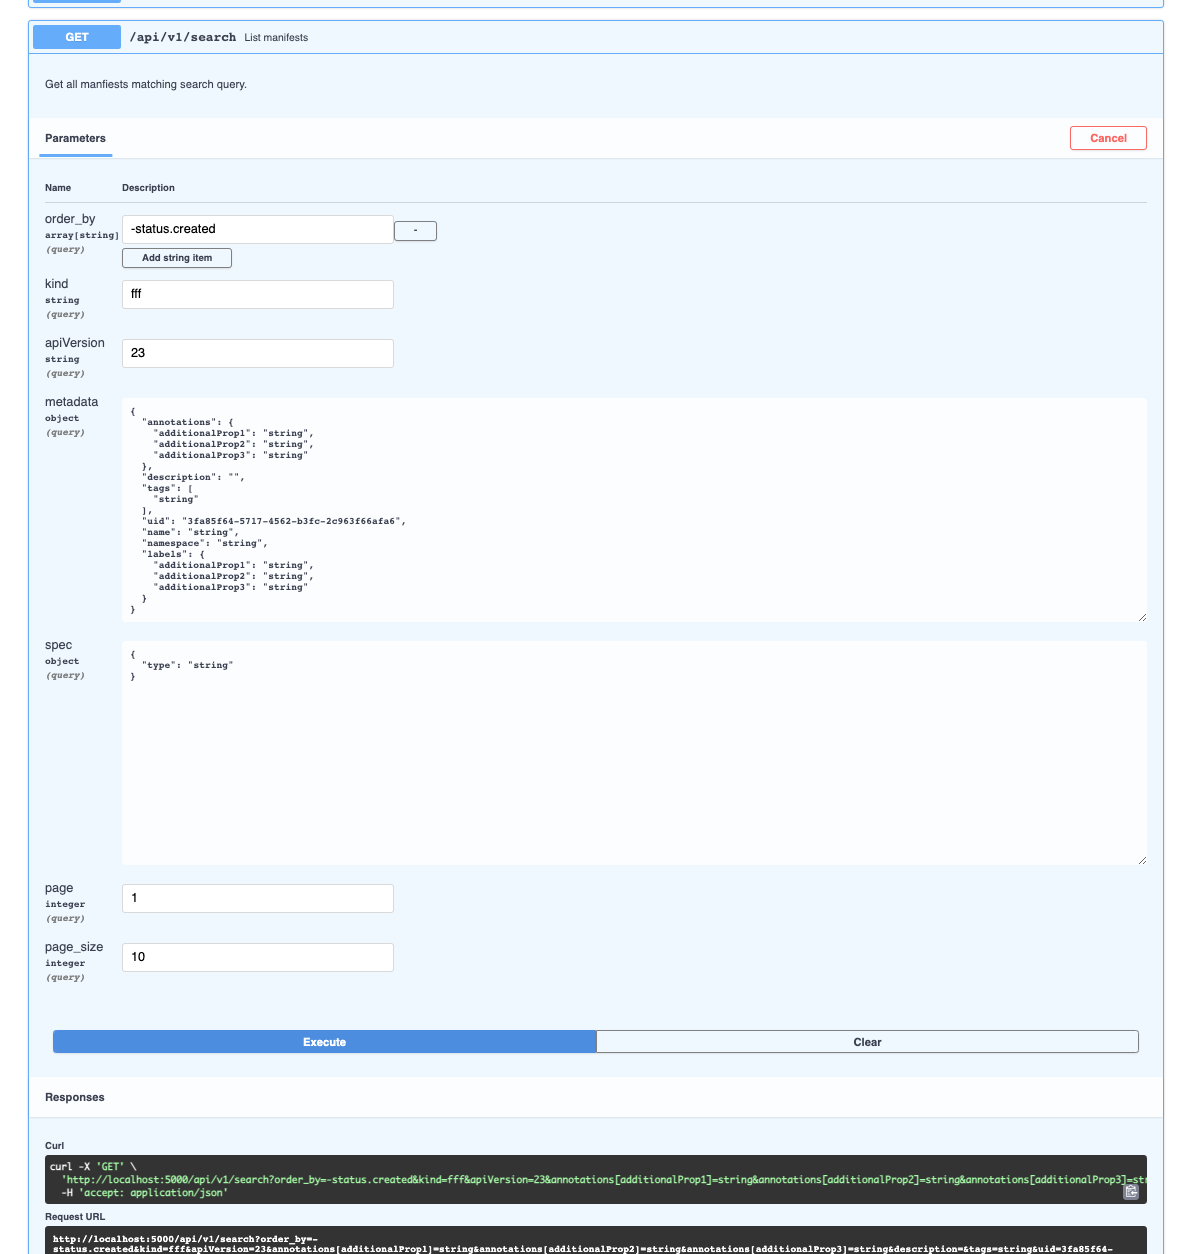Screen dimensions: 1185x1254
Task: Click the Responses heading
Action: [75, 1097]
